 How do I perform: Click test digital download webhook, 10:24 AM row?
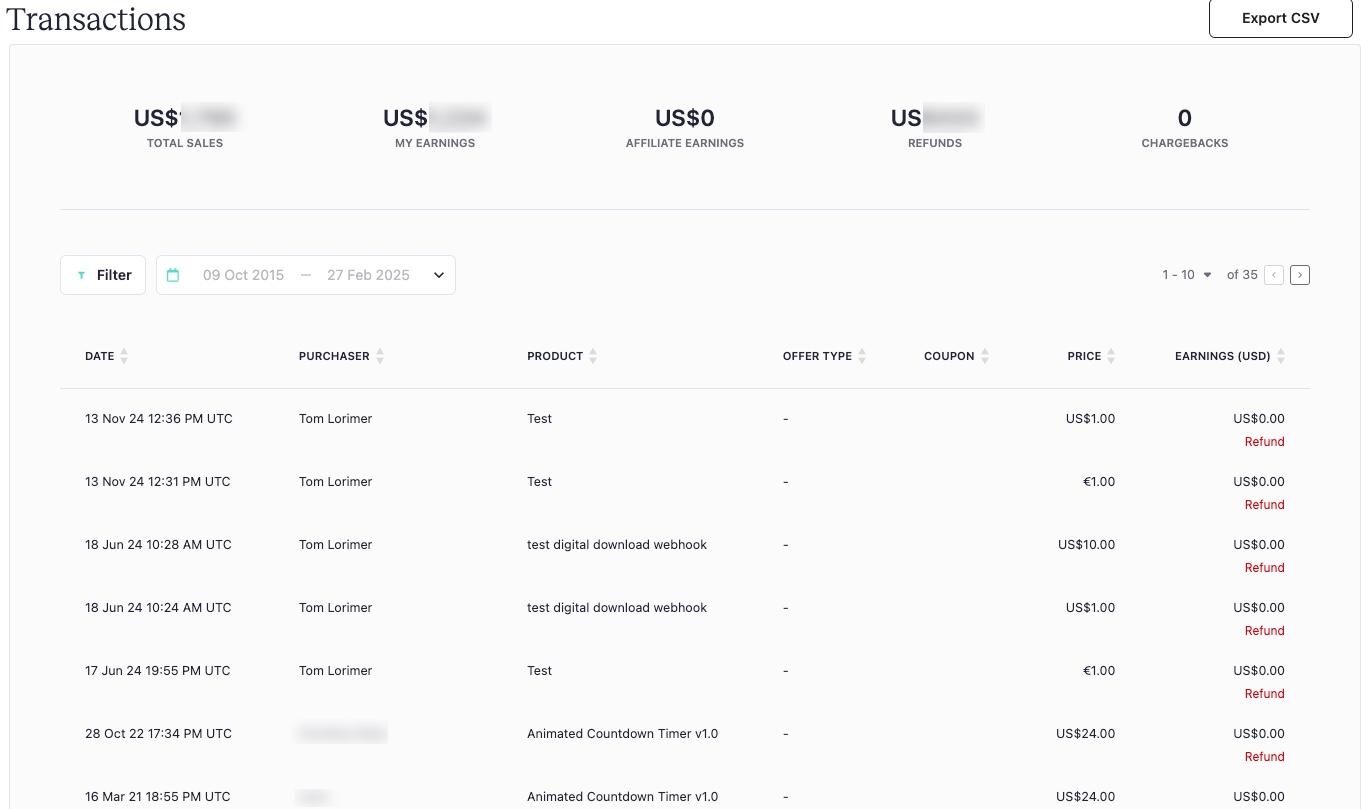click(x=617, y=608)
